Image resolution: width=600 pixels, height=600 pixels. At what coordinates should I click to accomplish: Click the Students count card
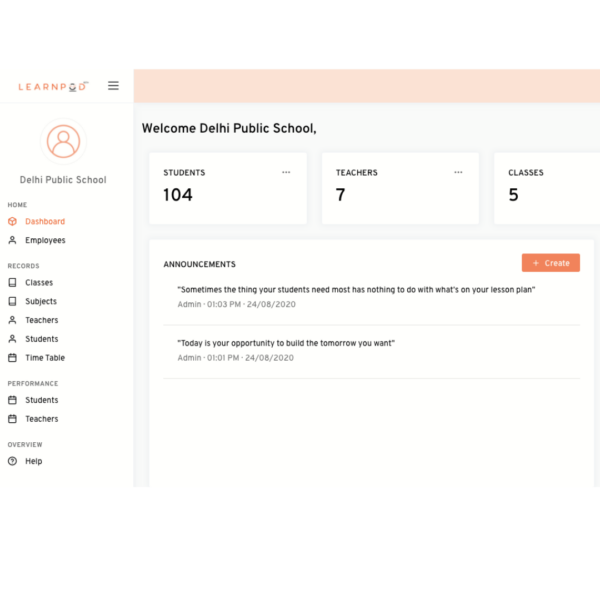[228, 188]
